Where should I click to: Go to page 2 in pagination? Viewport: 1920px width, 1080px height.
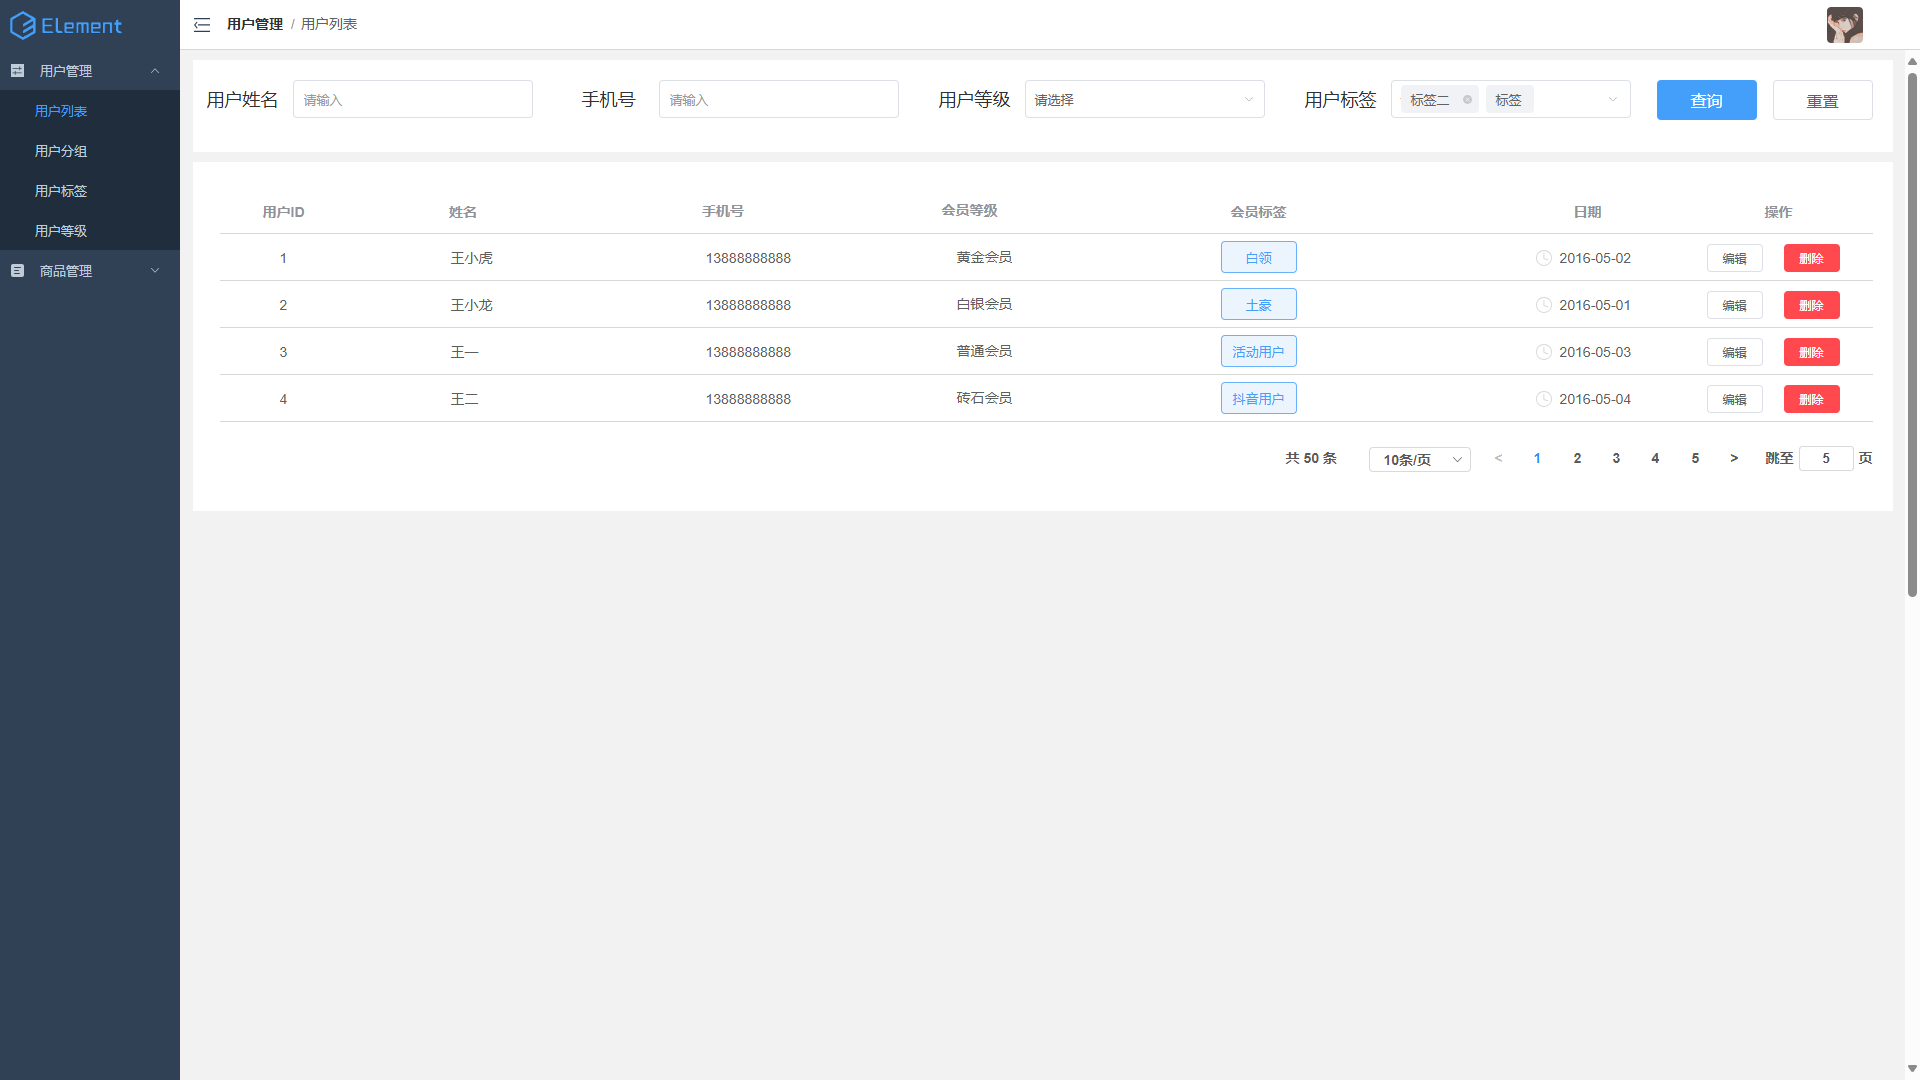(x=1577, y=458)
